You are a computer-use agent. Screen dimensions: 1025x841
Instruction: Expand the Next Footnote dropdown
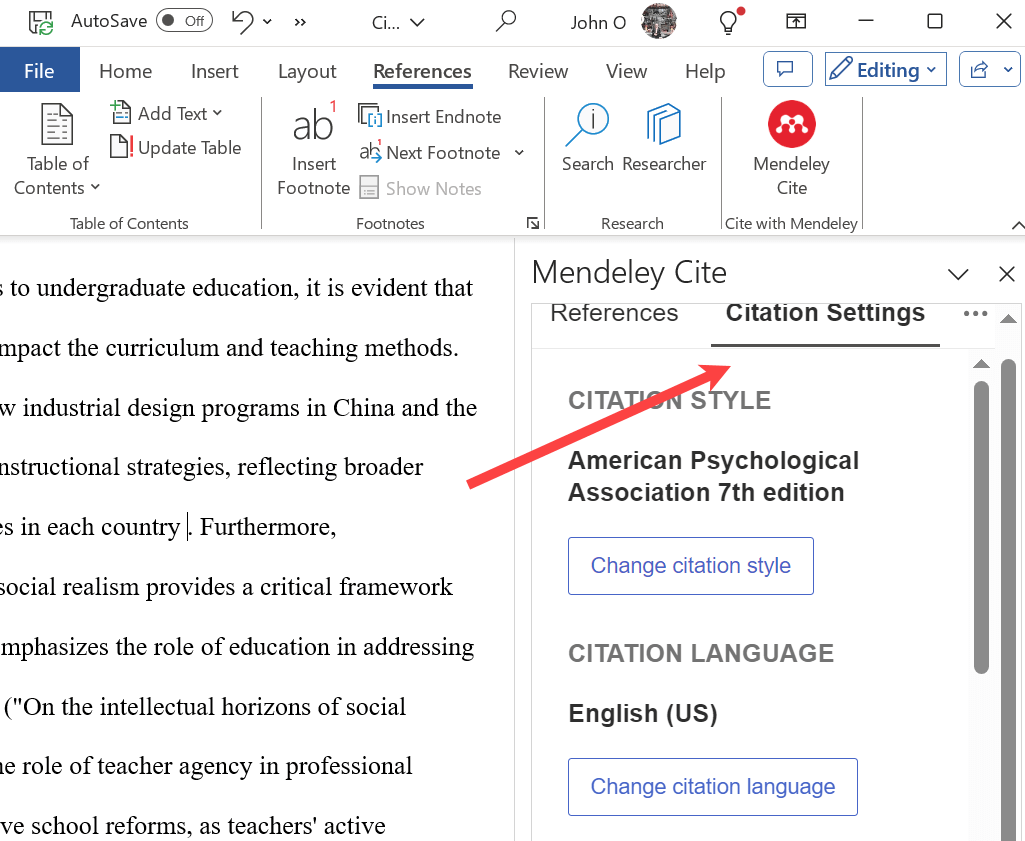tap(518, 153)
